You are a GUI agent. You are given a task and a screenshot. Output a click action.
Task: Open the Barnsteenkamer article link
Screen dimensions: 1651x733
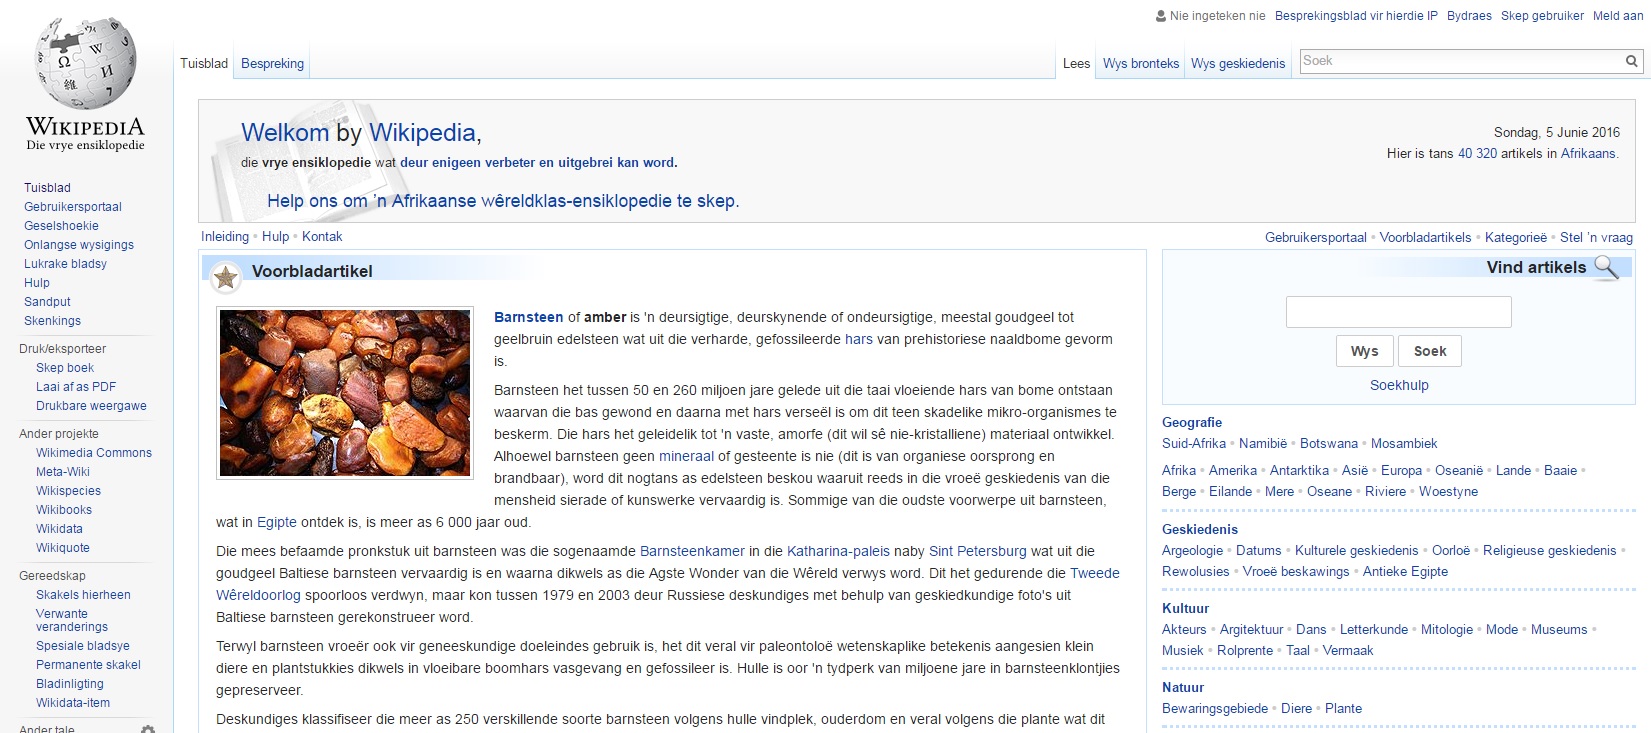click(692, 551)
